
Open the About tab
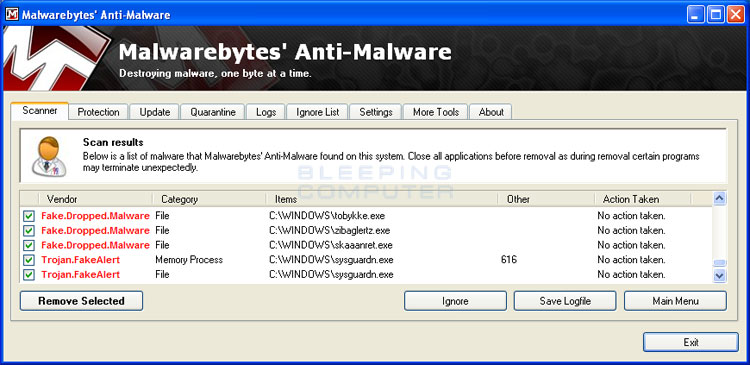click(491, 112)
